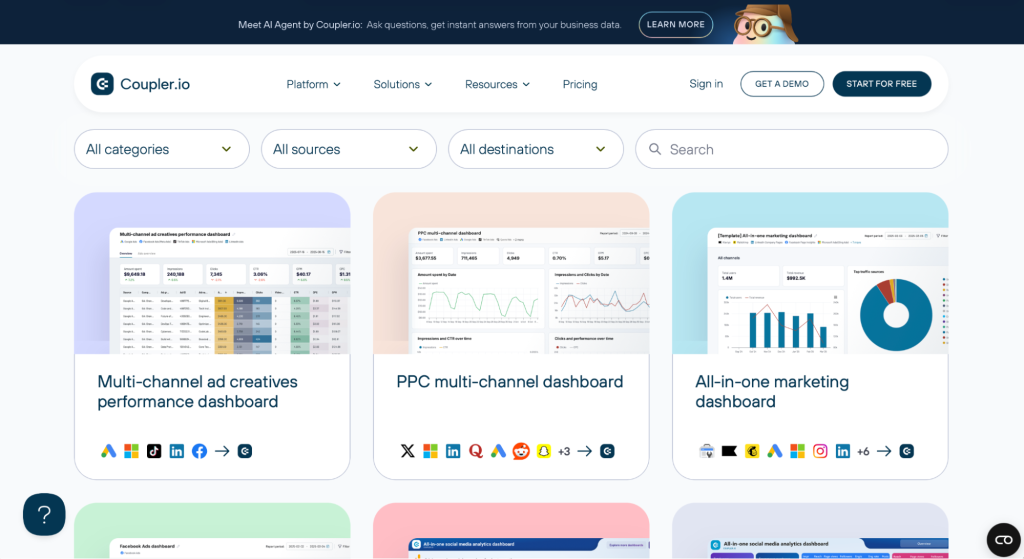Click the Learn More banner button
1024x559 pixels.
click(675, 24)
